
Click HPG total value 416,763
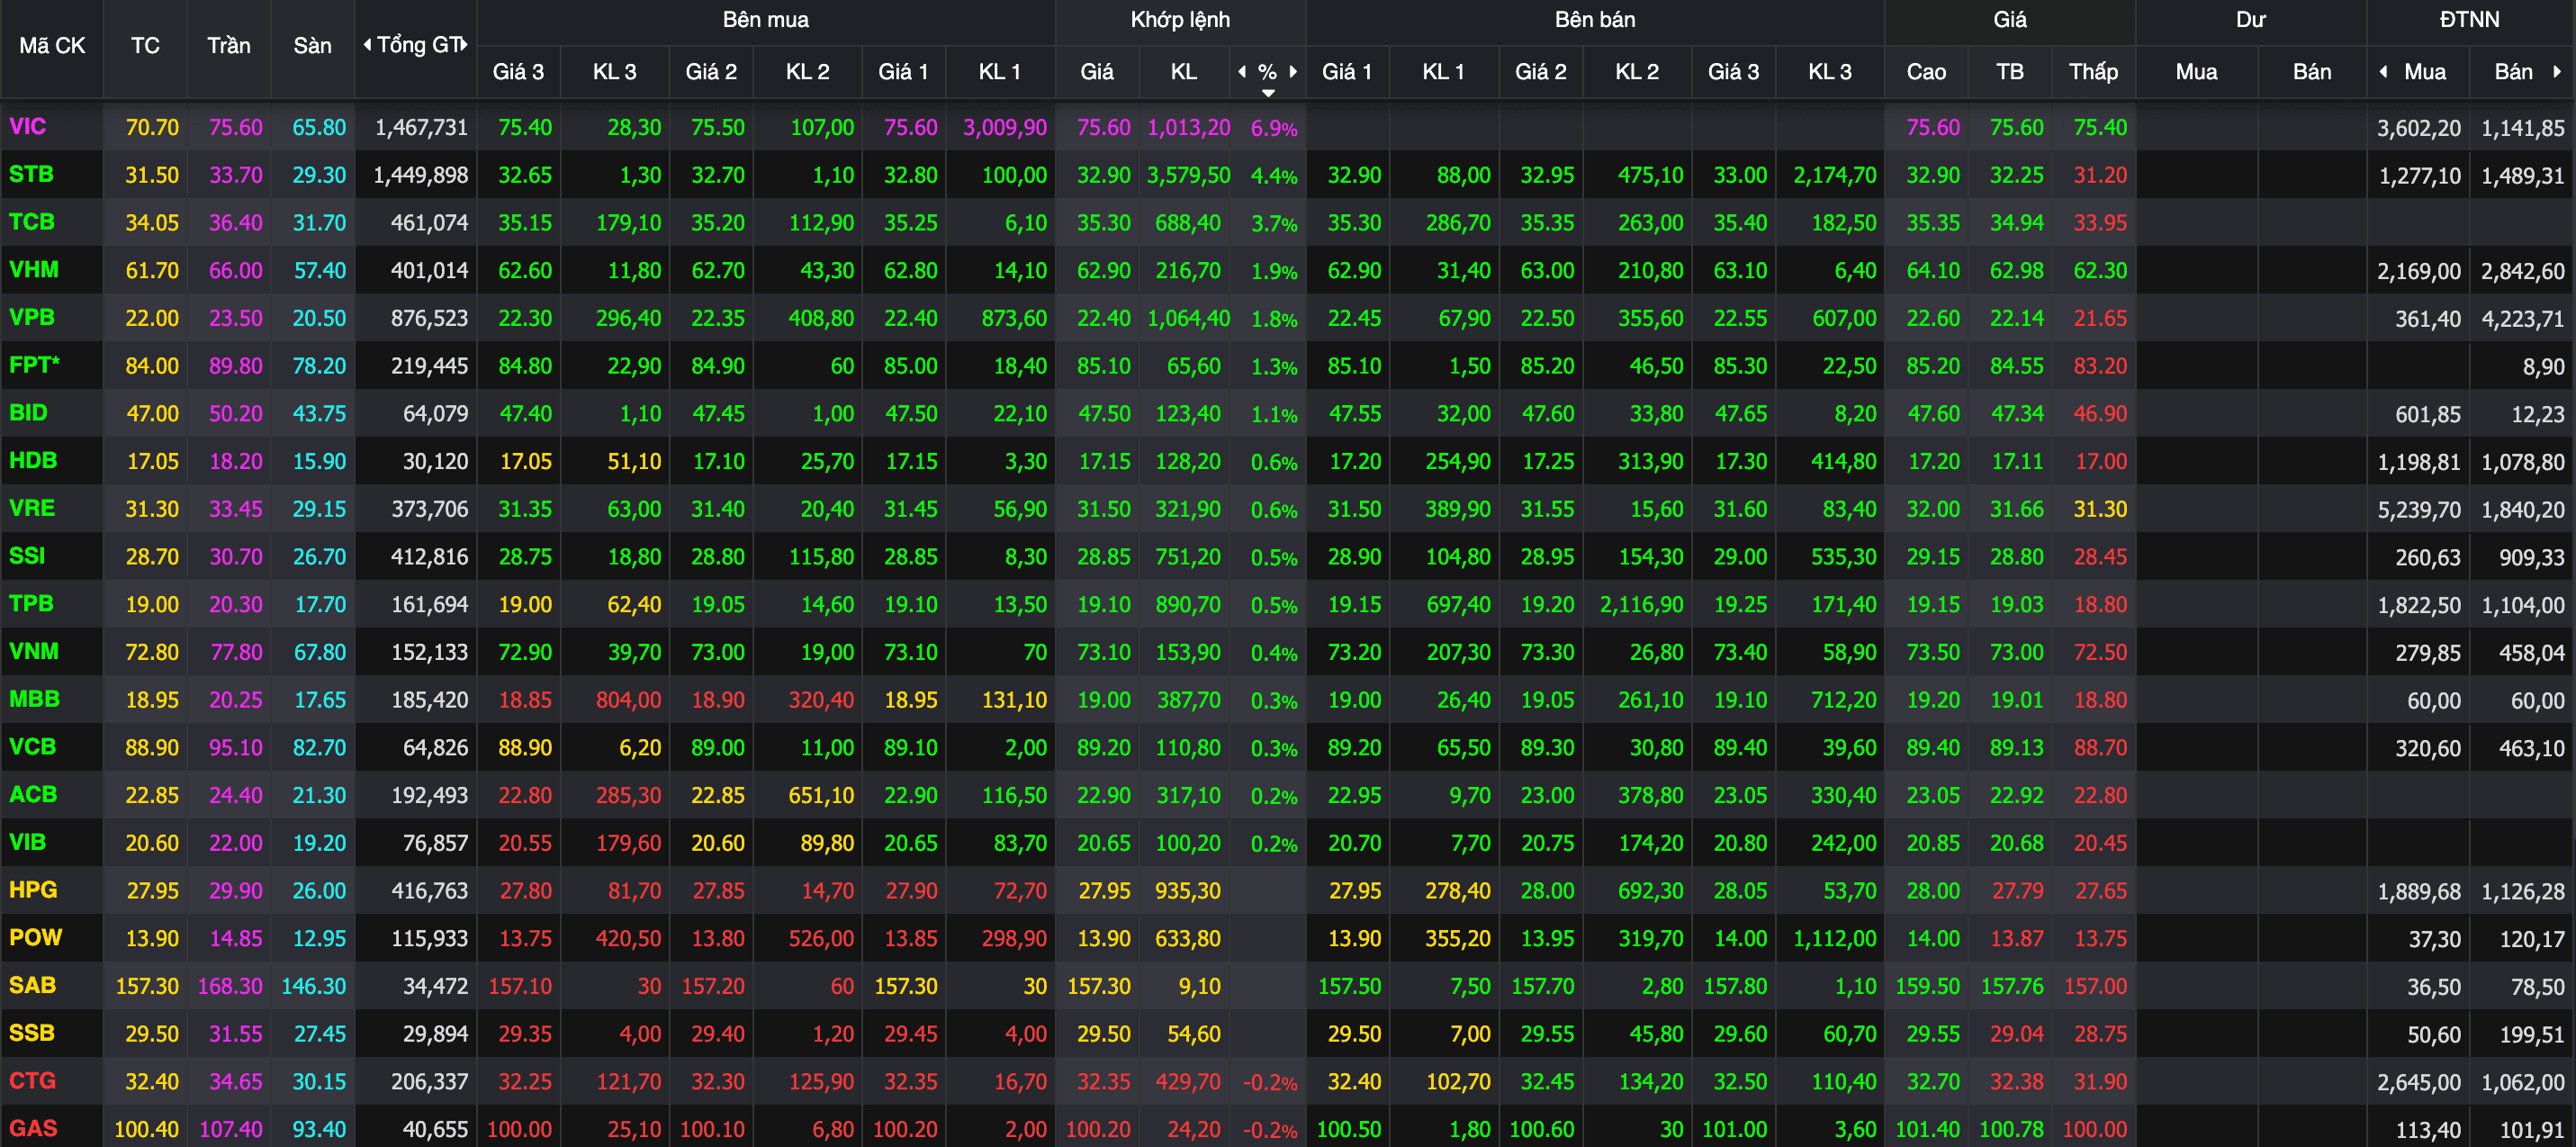429,891
